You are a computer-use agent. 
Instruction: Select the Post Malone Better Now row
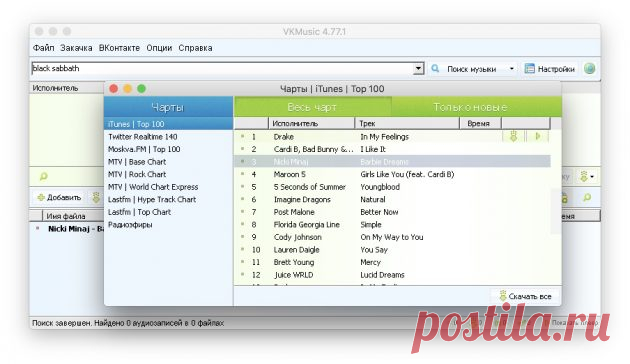392,212
